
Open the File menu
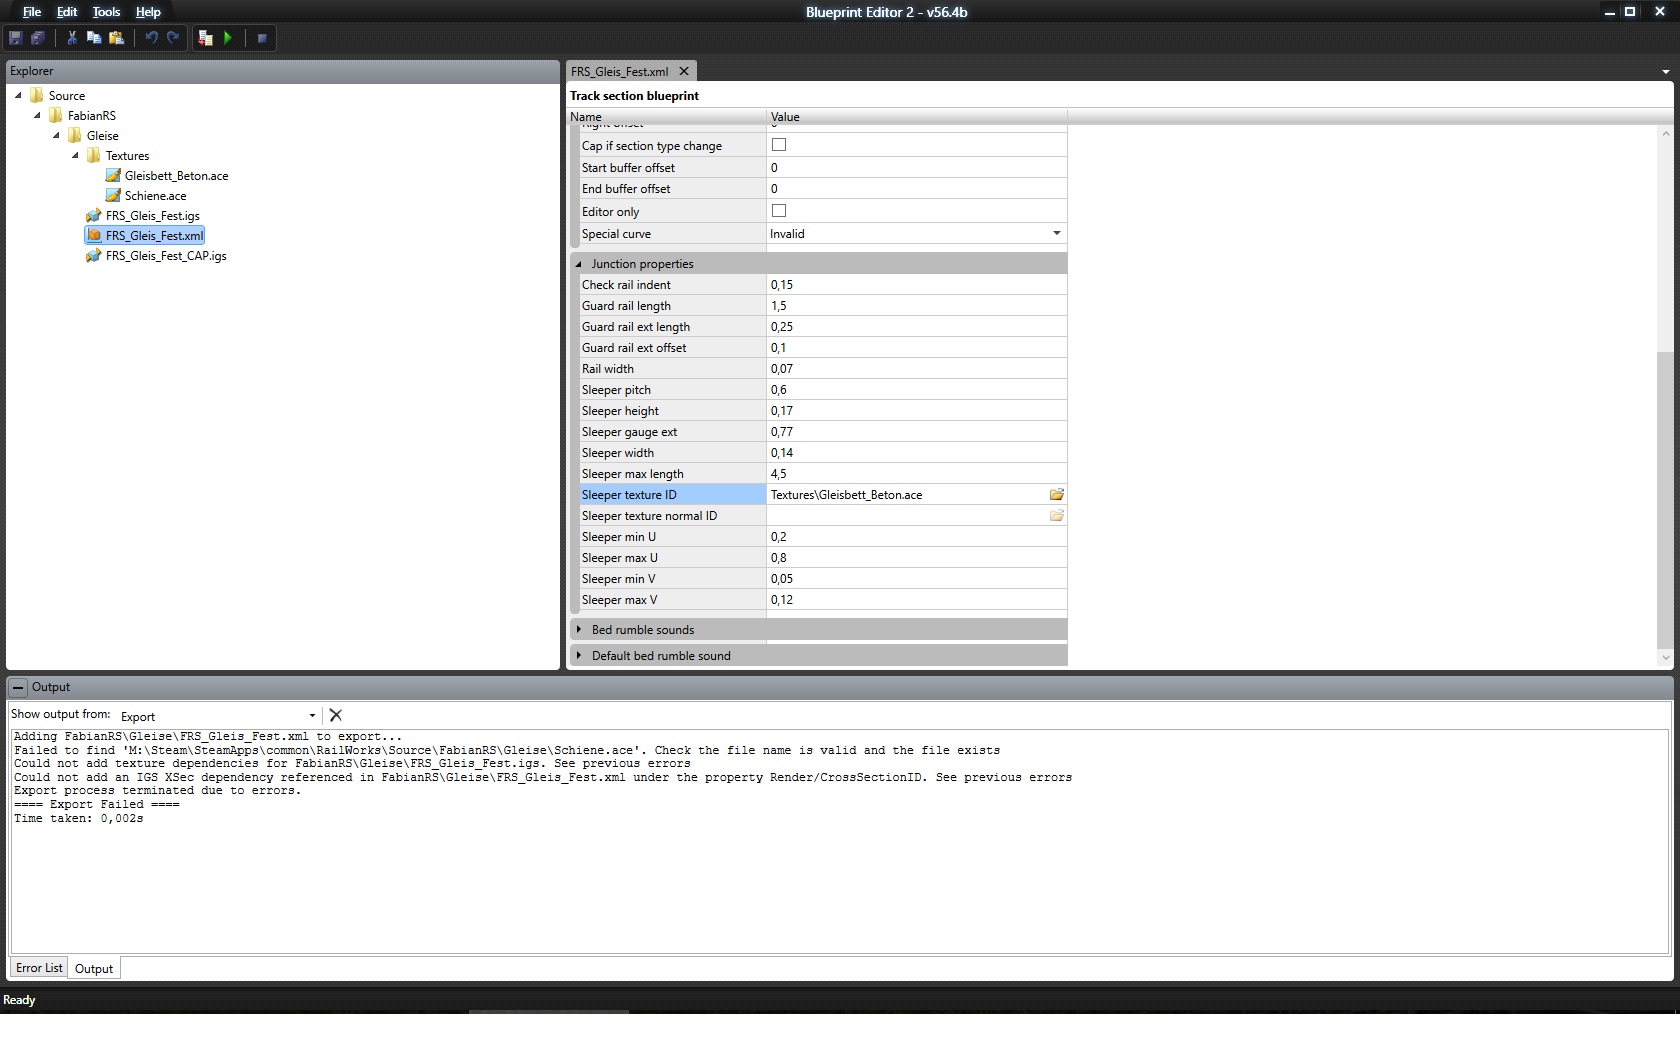tap(32, 12)
